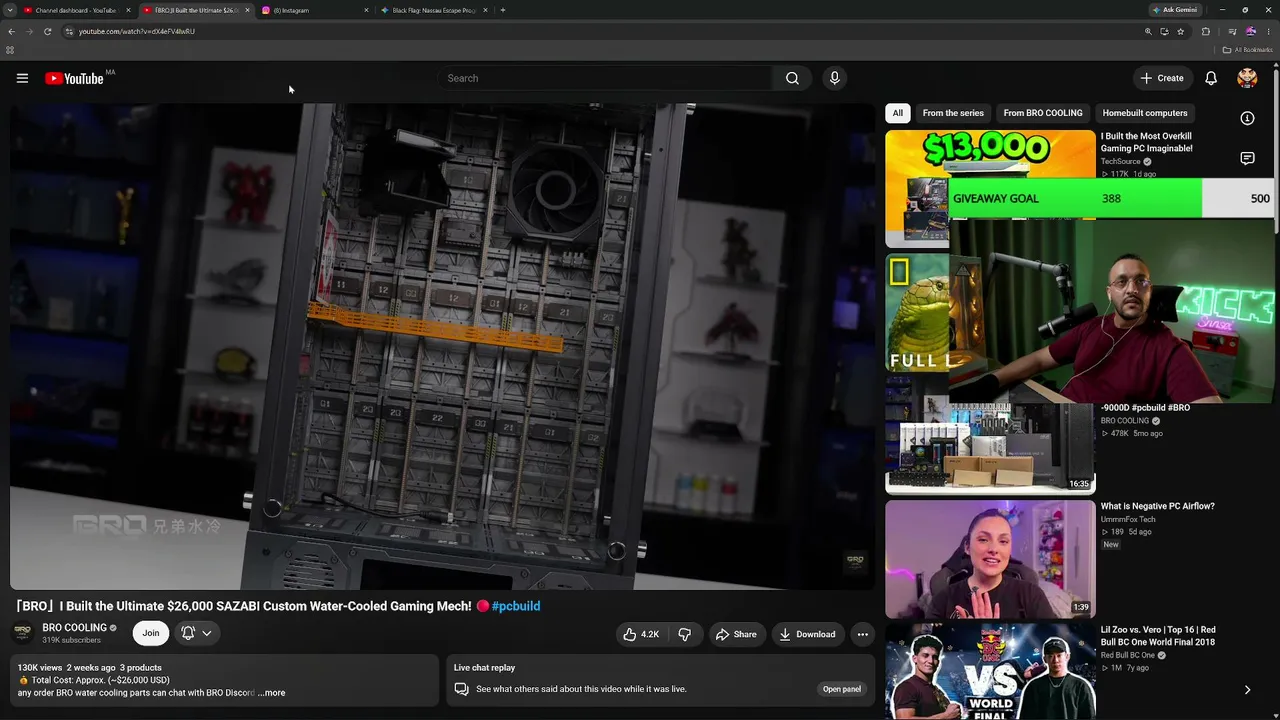
Task: Open a new browser tab
Action: tap(502, 10)
